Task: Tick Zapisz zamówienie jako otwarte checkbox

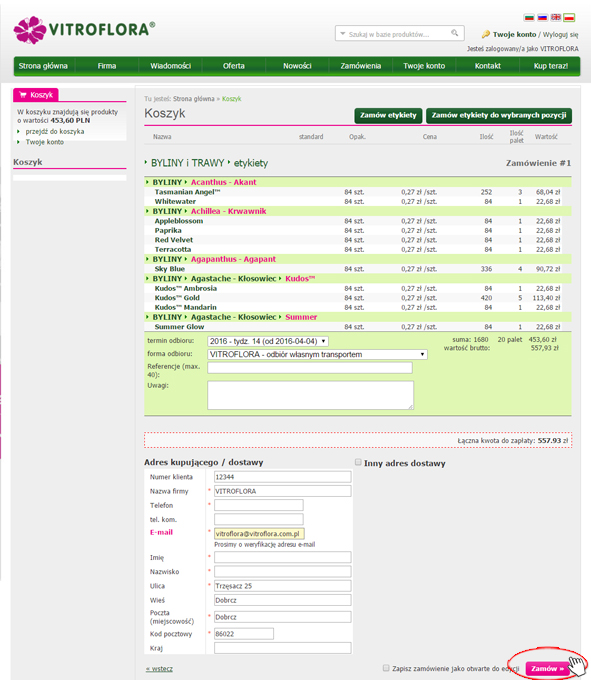Action: [x=386, y=668]
